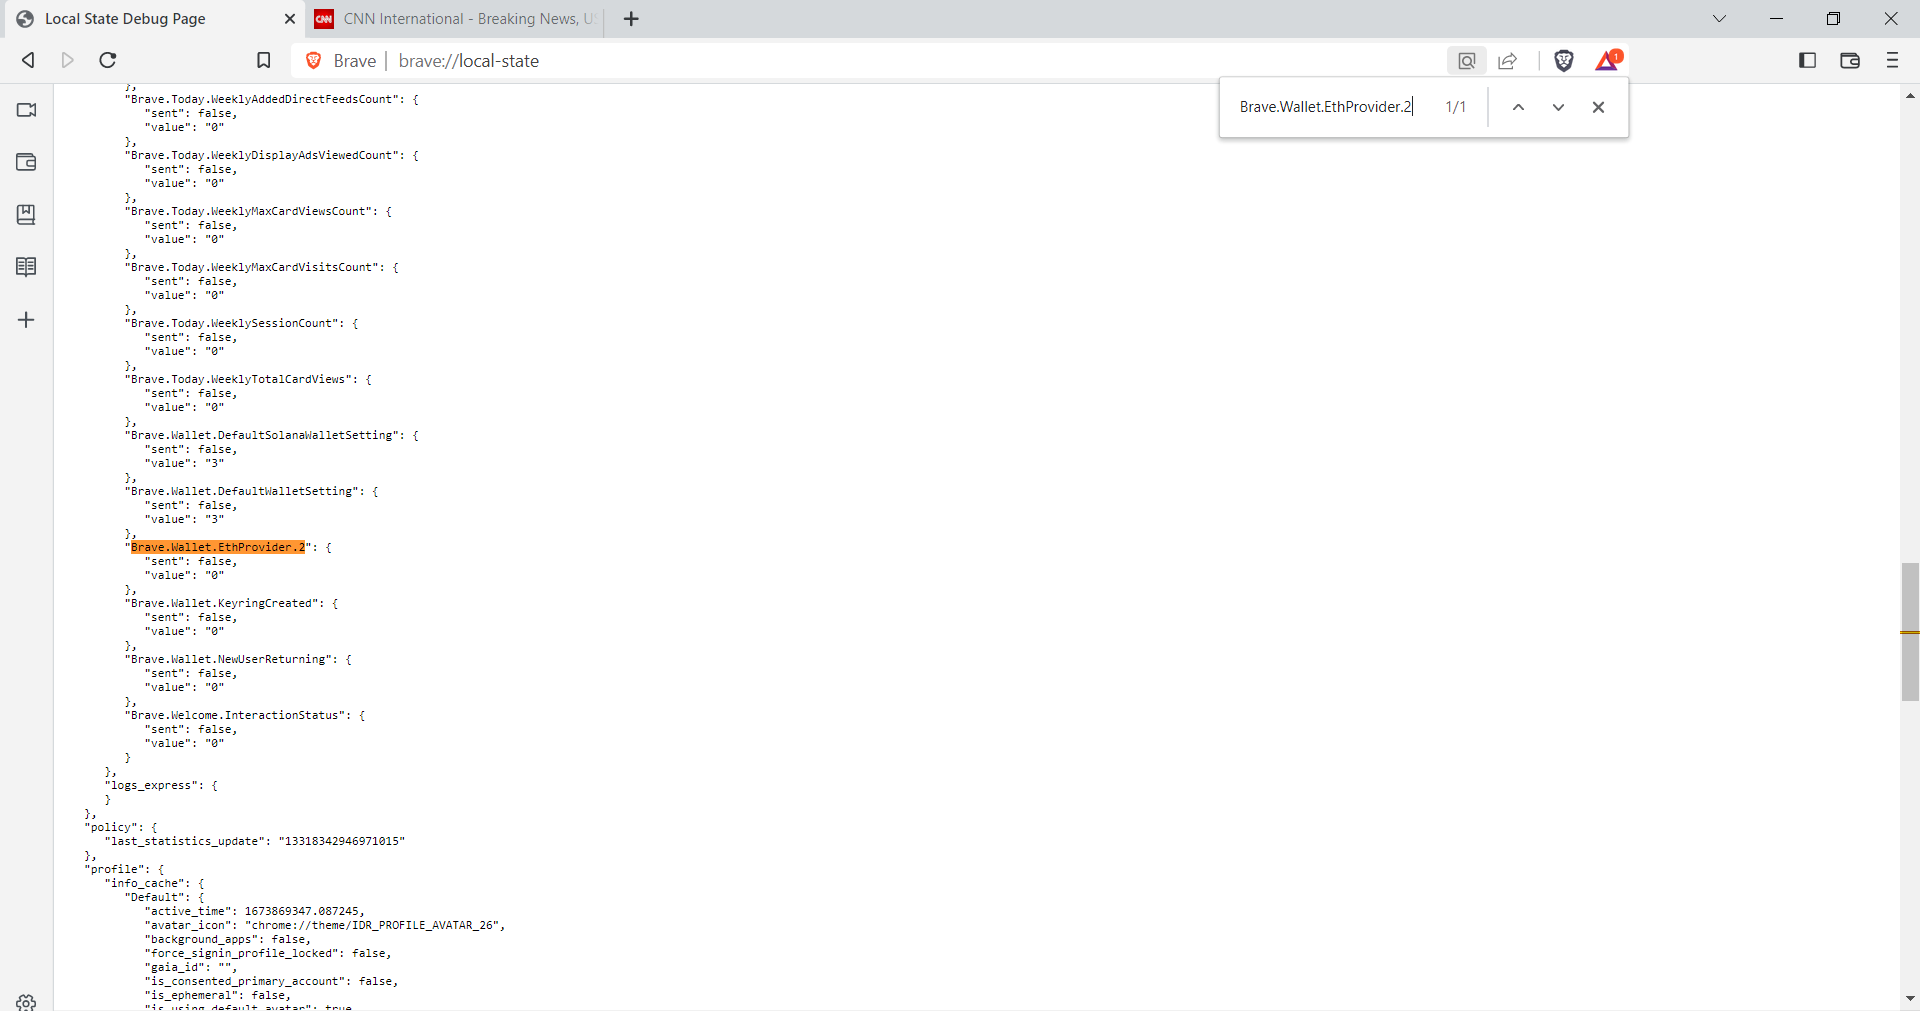The image size is (1920, 1011).
Task: Open a new tab with the plus button
Action: 631,18
